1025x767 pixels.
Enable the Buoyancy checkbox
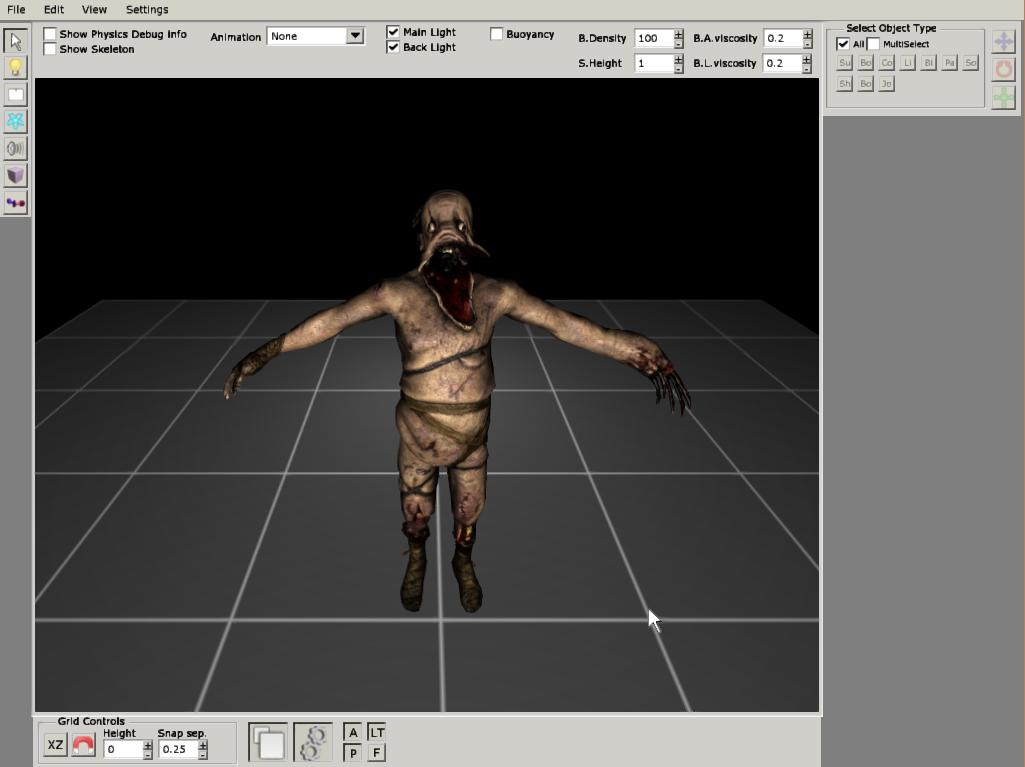[497, 34]
